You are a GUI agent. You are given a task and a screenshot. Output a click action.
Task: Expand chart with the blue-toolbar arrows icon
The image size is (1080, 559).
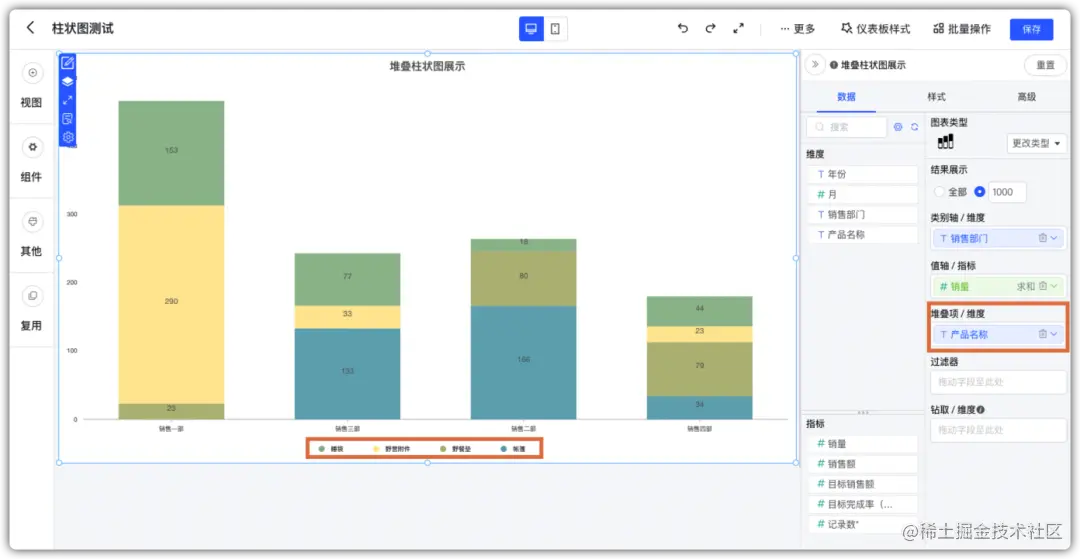click(x=68, y=100)
